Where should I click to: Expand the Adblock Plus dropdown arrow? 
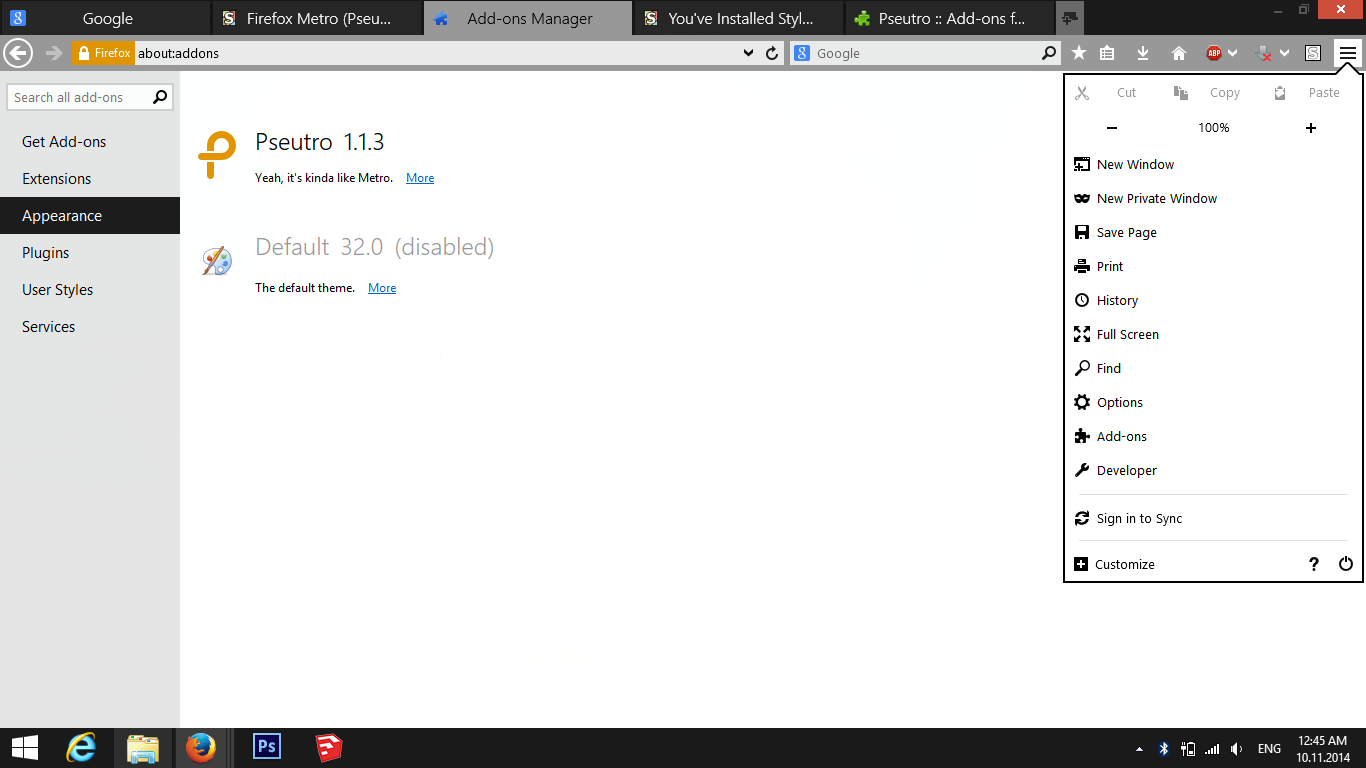pyautogui.click(x=1233, y=53)
